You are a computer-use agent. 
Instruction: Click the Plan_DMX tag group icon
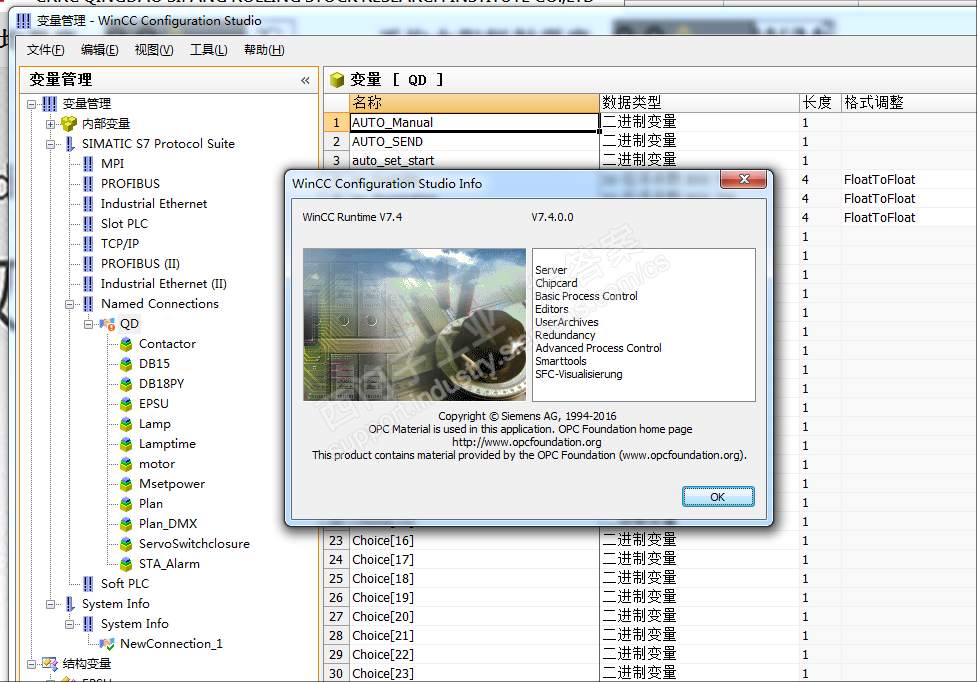point(126,524)
